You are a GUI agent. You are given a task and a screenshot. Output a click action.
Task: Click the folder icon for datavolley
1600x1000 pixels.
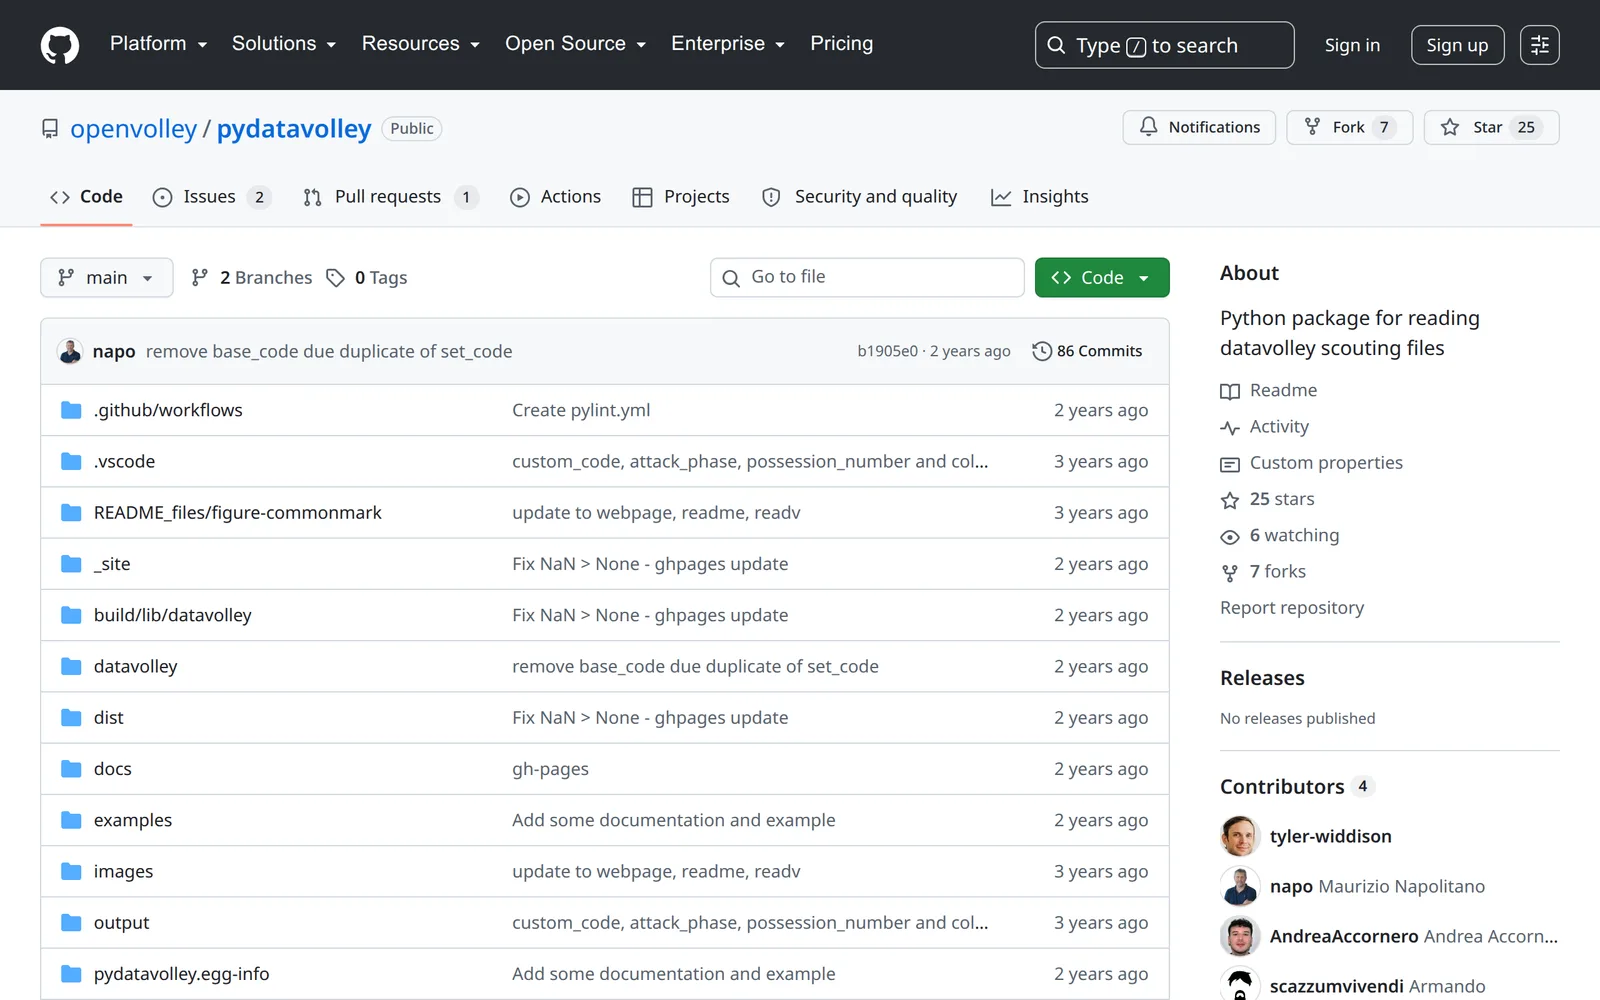(x=71, y=666)
